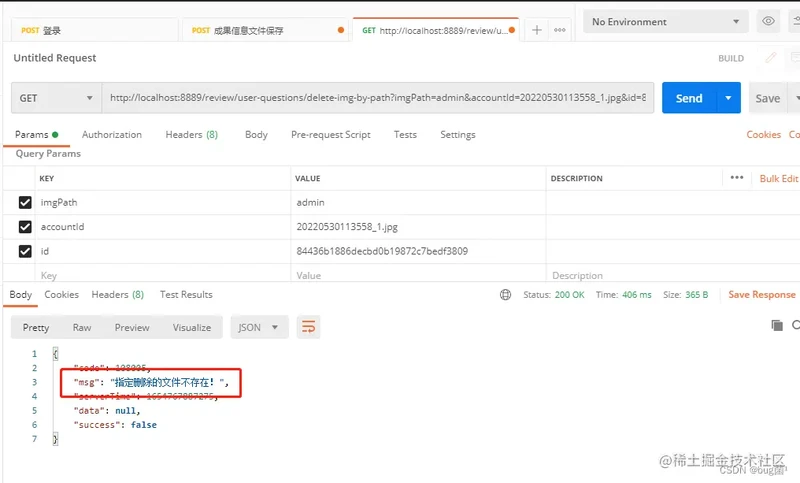
Task: Click the globe network icon near Status
Action: 505,295
